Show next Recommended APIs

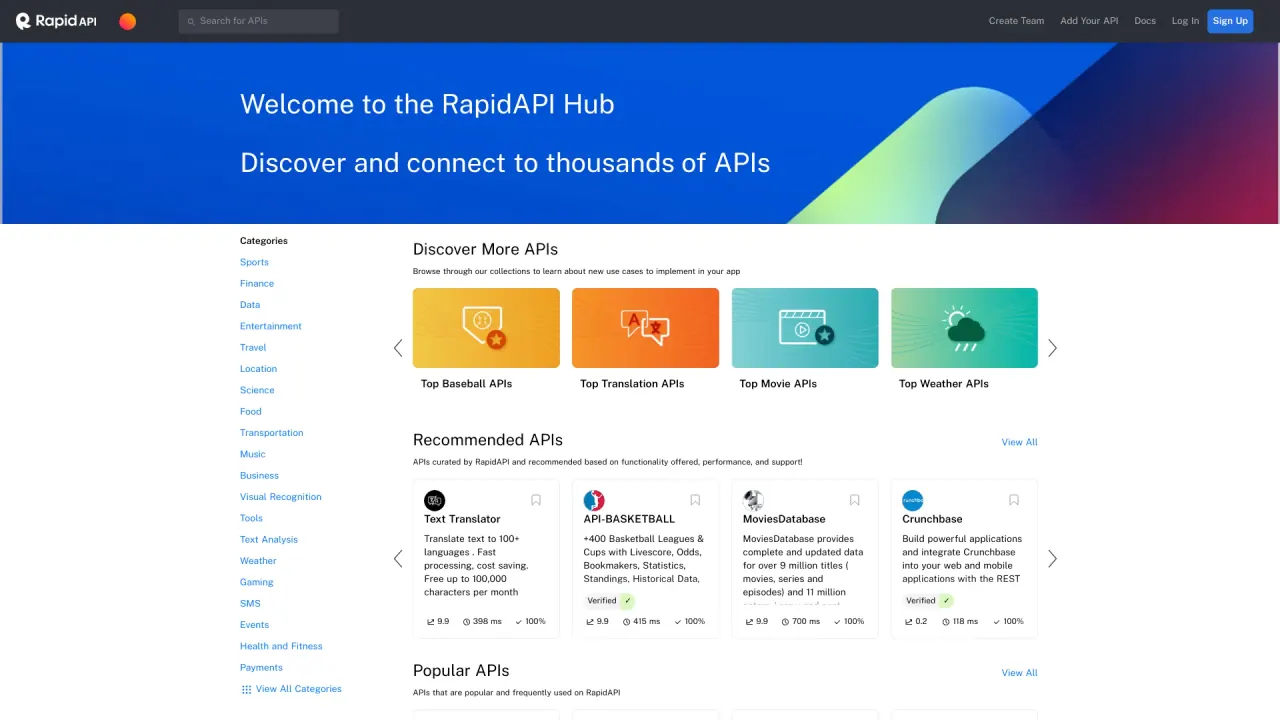(1052, 559)
